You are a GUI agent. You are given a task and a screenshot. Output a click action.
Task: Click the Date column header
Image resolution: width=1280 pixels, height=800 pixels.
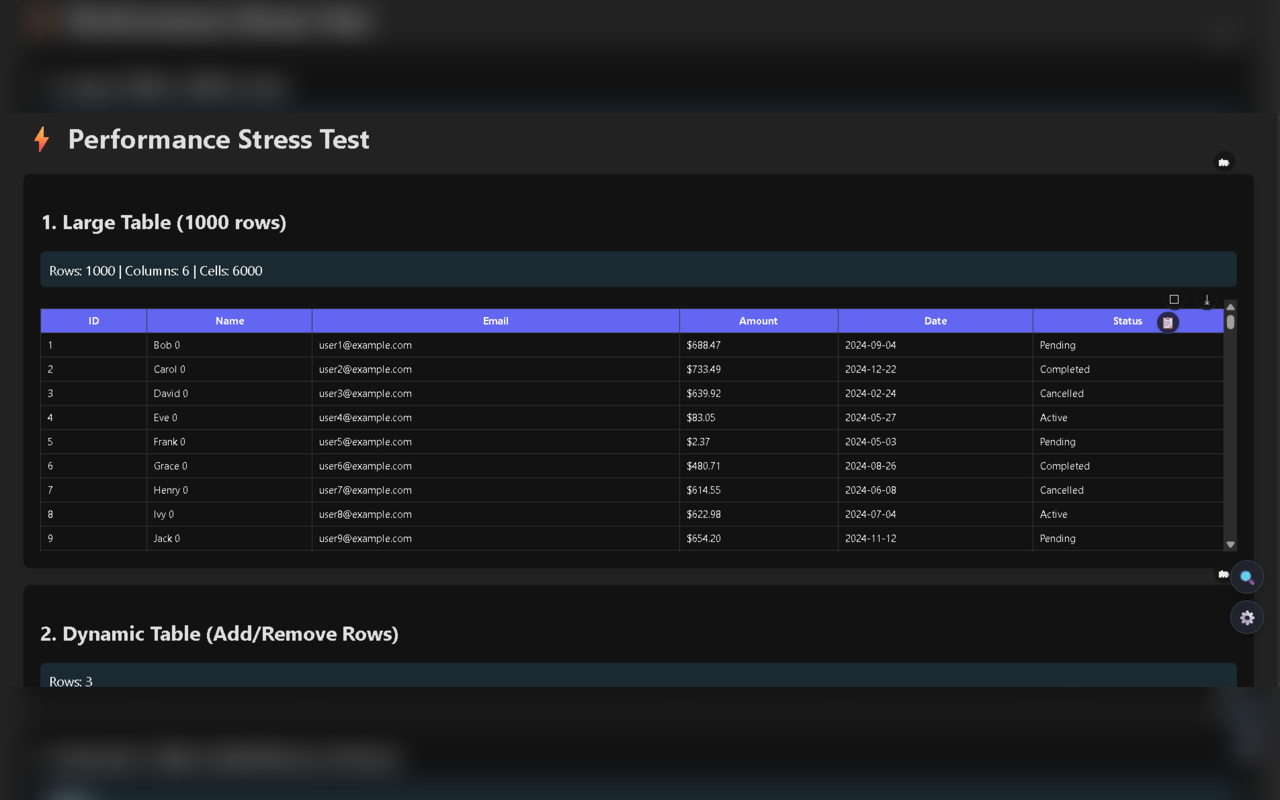(935, 321)
